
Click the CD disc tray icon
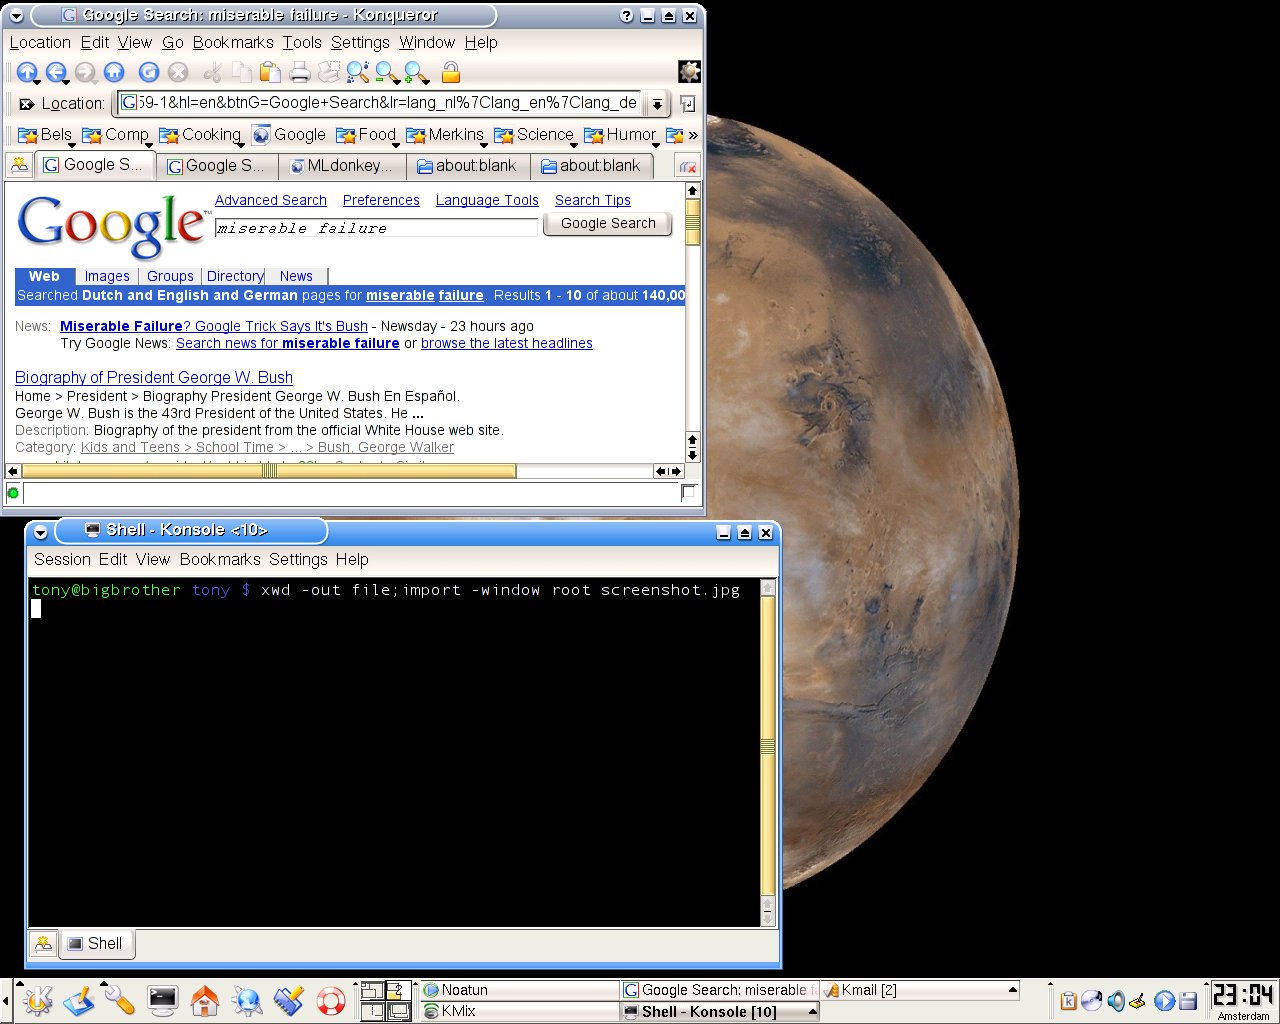tap(1092, 1001)
